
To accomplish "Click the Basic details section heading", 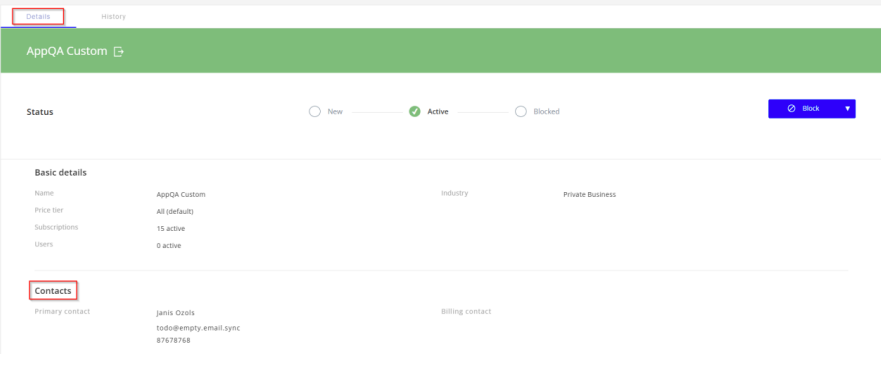I will click(61, 172).
